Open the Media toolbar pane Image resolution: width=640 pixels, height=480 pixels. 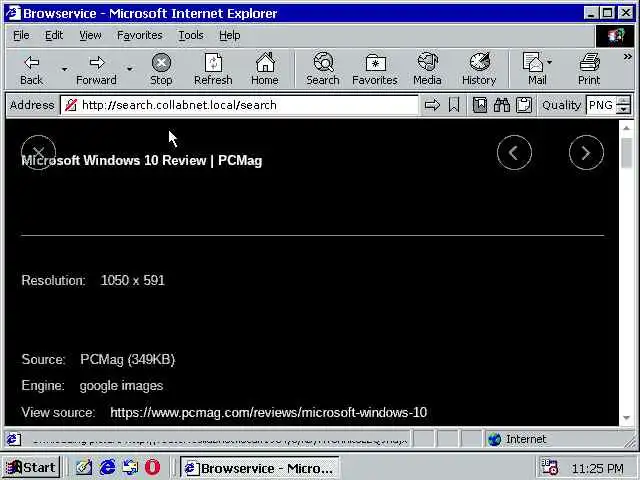click(x=427, y=69)
